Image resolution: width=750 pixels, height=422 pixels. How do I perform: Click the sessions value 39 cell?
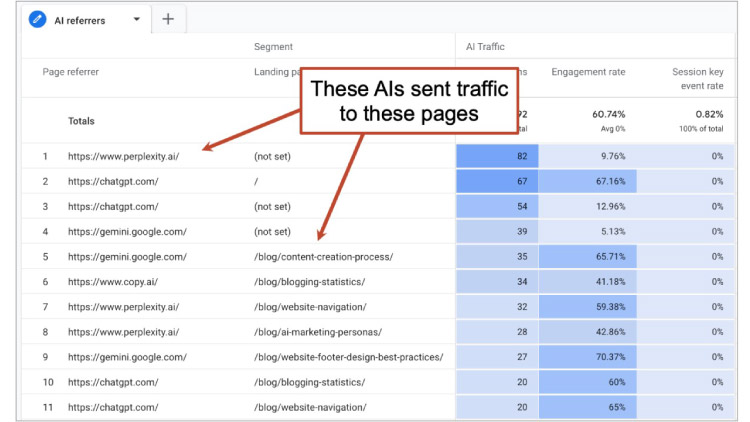(x=497, y=232)
